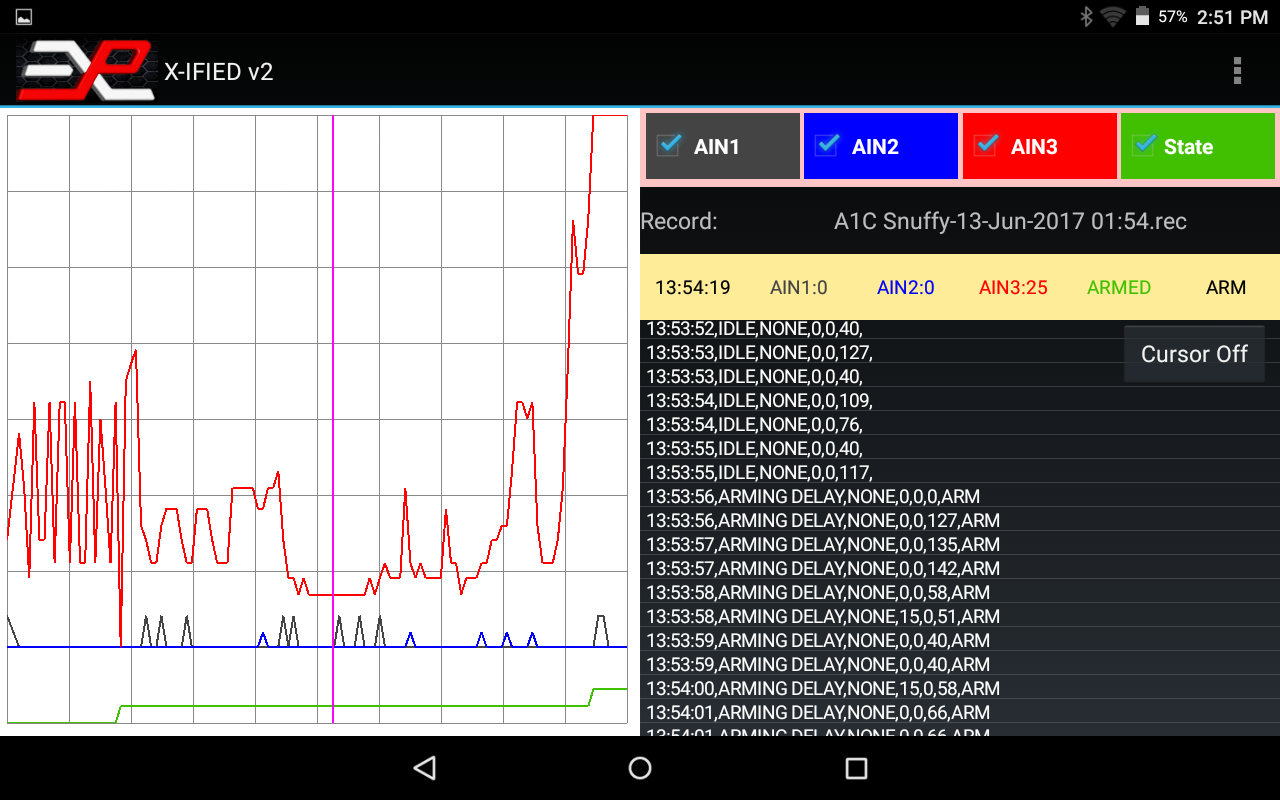Hide the State trace checkbox

click(x=1143, y=146)
